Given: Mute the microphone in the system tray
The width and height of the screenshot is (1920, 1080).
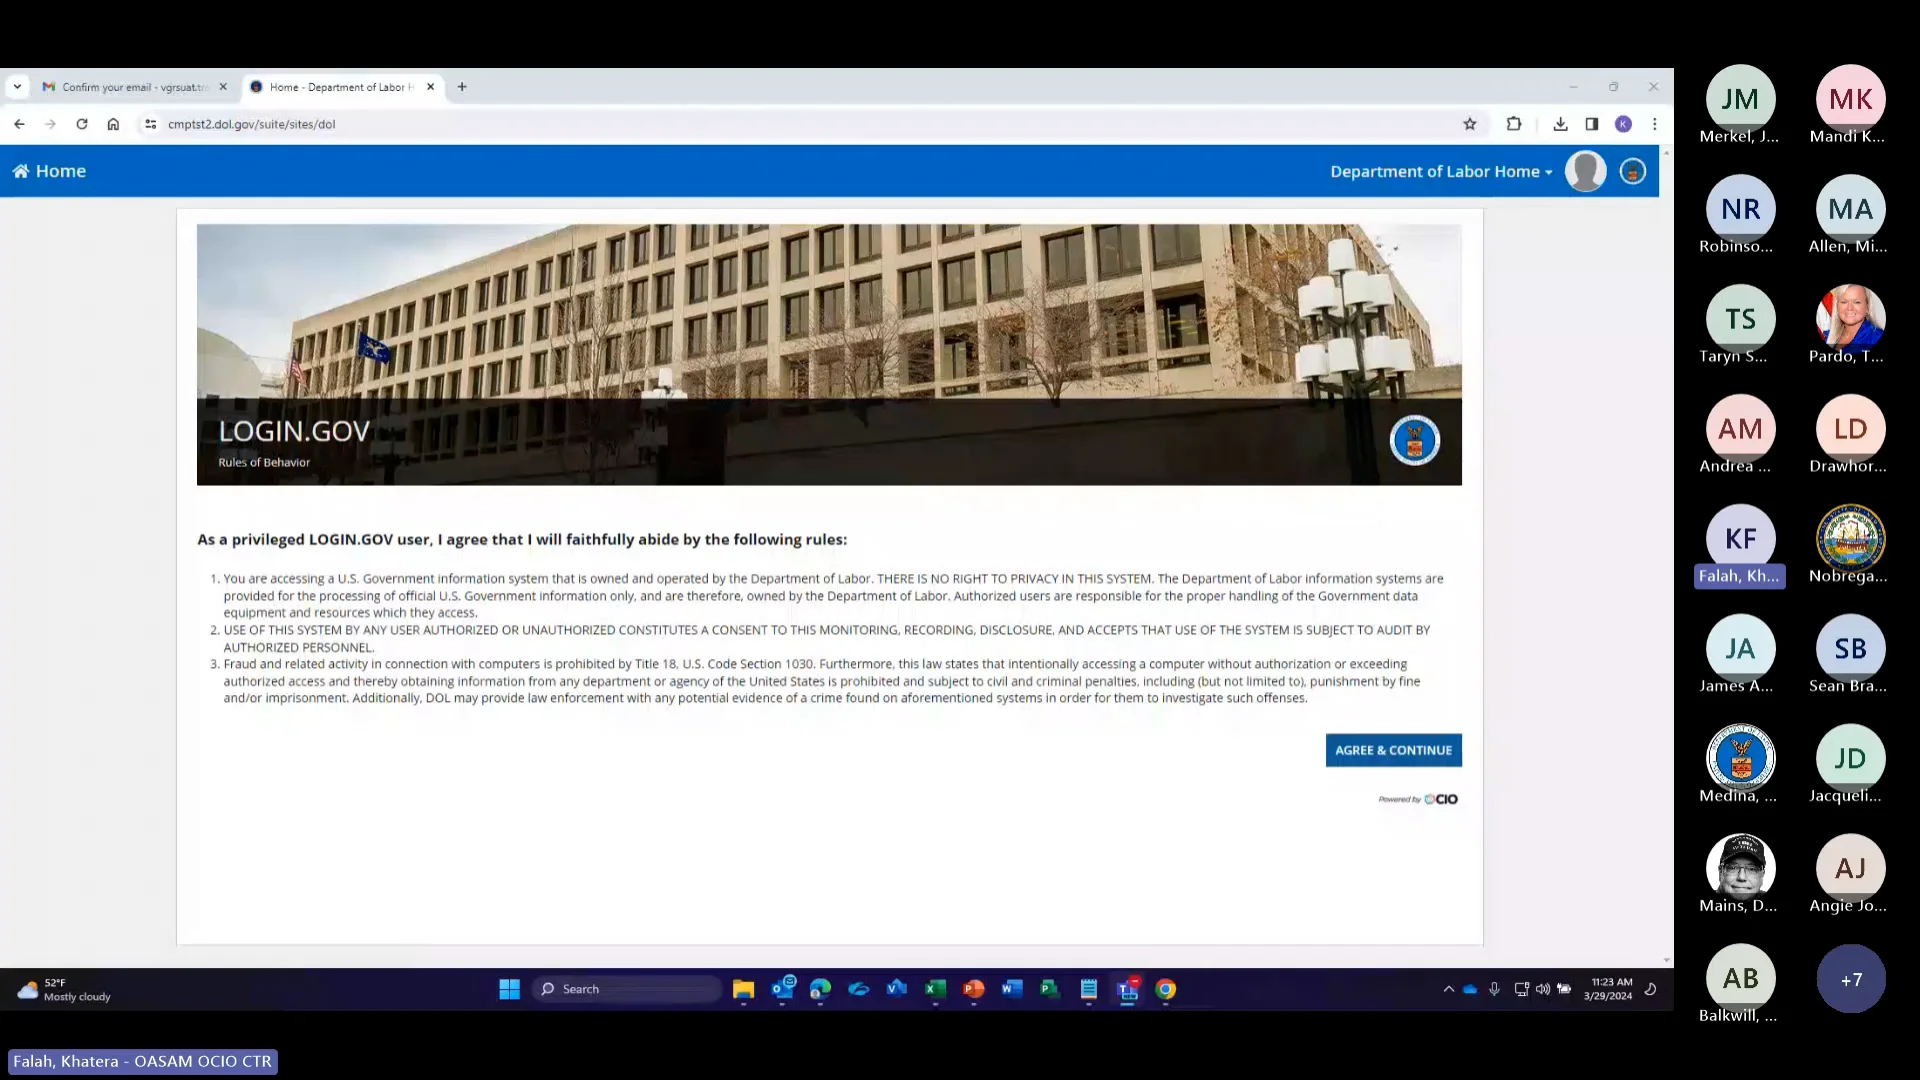Looking at the screenshot, I should pos(1494,989).
